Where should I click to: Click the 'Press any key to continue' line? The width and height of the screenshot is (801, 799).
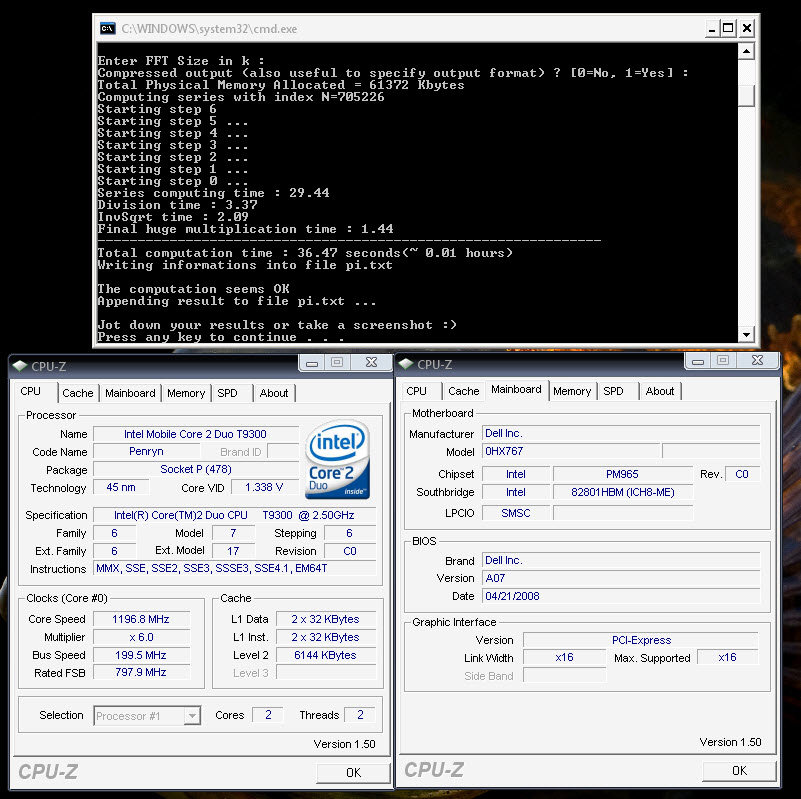tap(221, 337)
